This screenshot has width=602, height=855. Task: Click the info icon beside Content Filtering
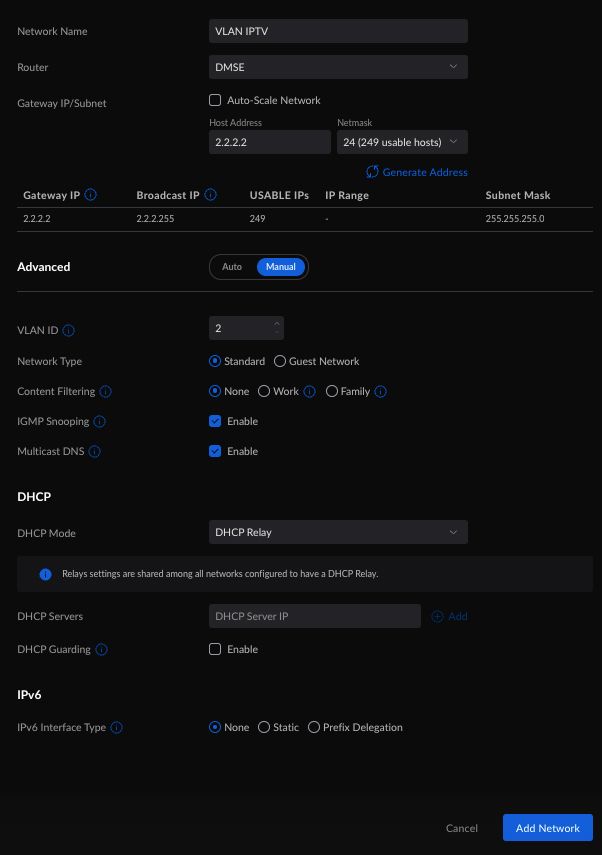[x=105, y=392]
